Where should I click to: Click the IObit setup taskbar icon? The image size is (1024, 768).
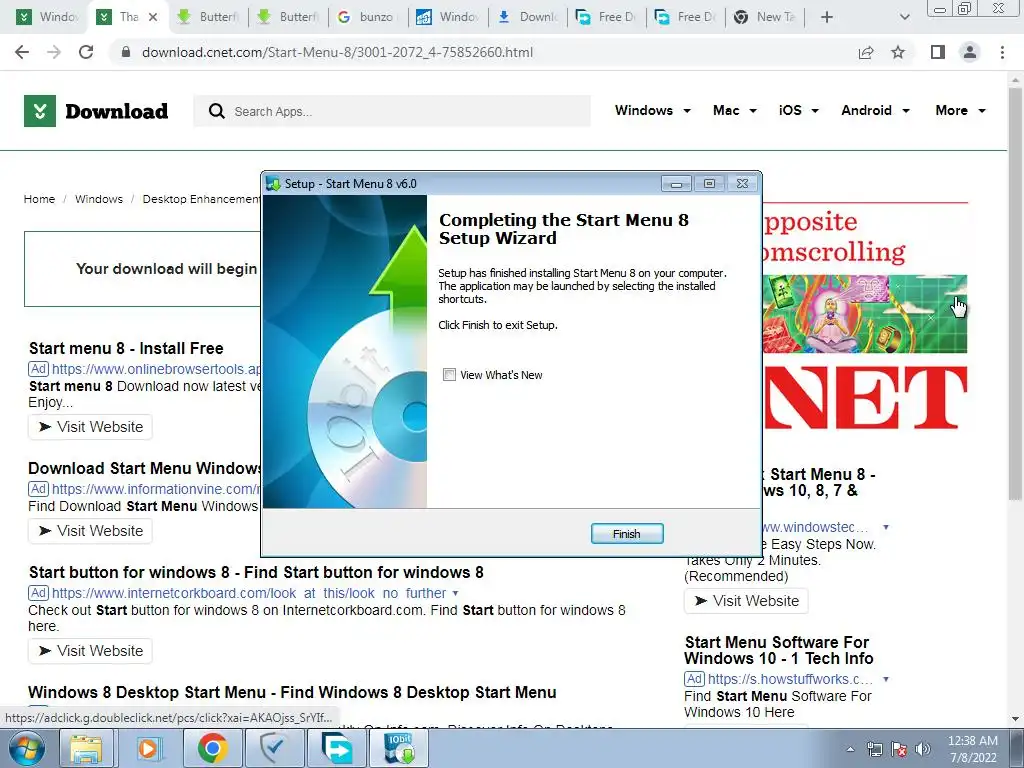tap(399, 748)
